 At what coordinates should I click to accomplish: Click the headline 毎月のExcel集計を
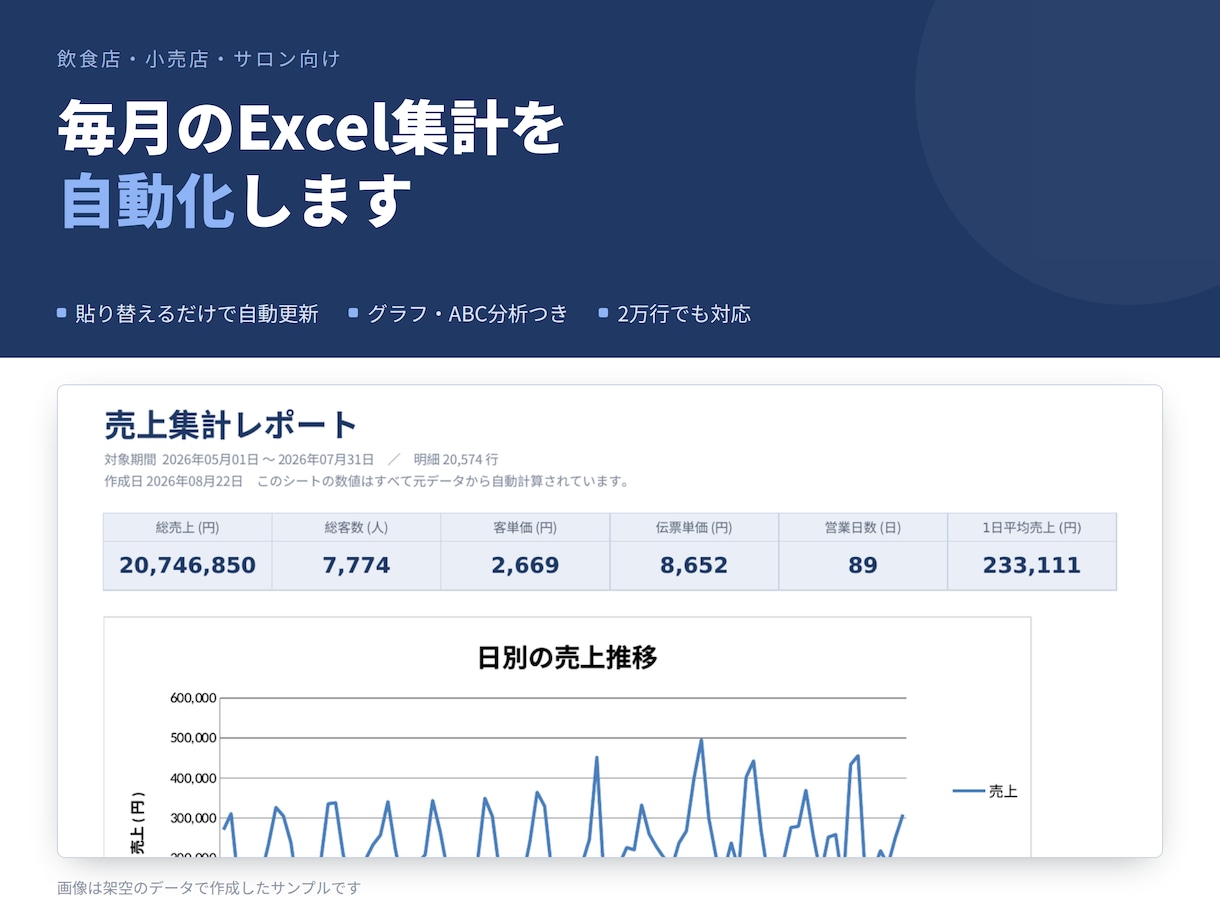tap(311, 128)
